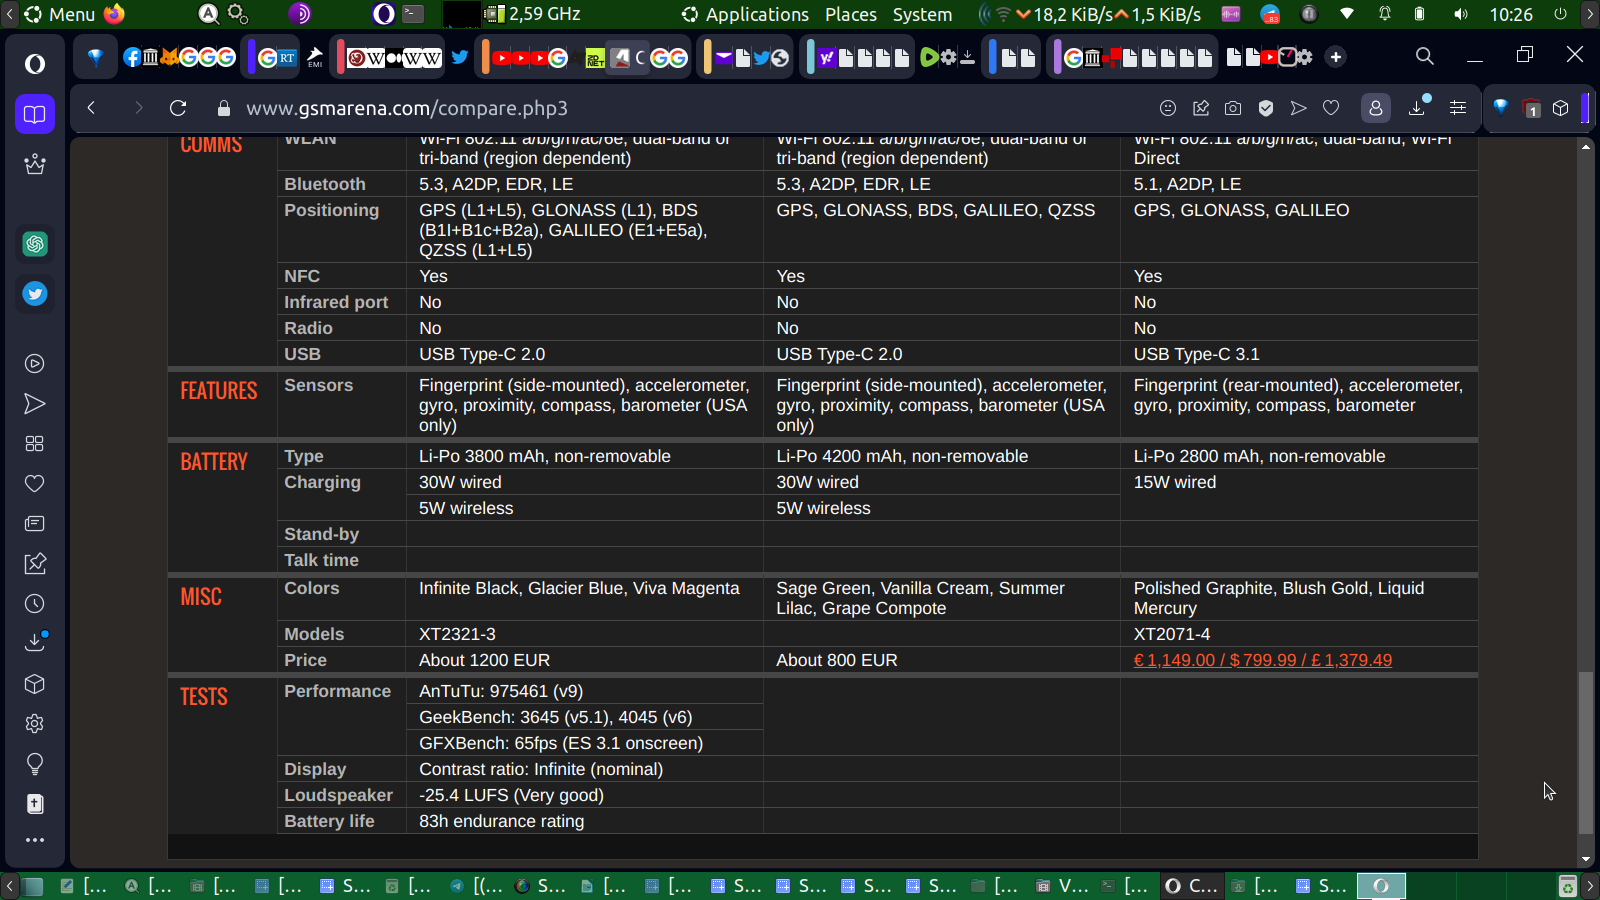Open History clock icon in sidebar
The image size is (1600, 900).
[35, 604]
